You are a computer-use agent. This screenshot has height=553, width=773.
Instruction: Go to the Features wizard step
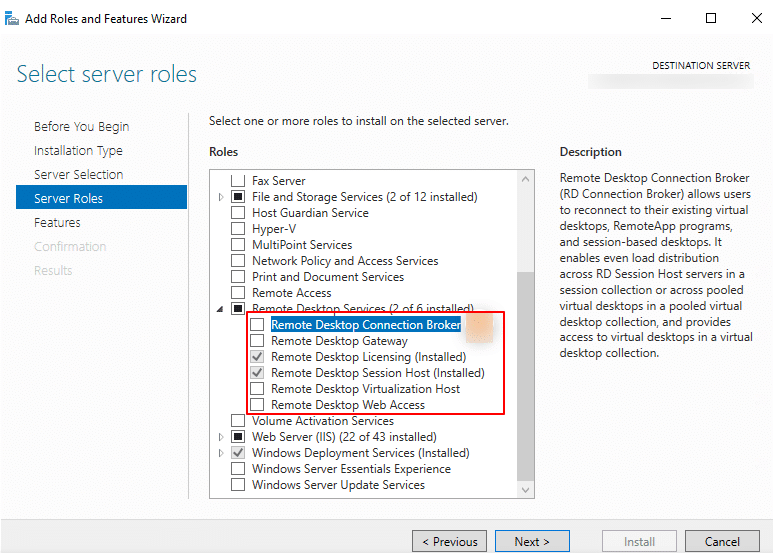(57, 222)
